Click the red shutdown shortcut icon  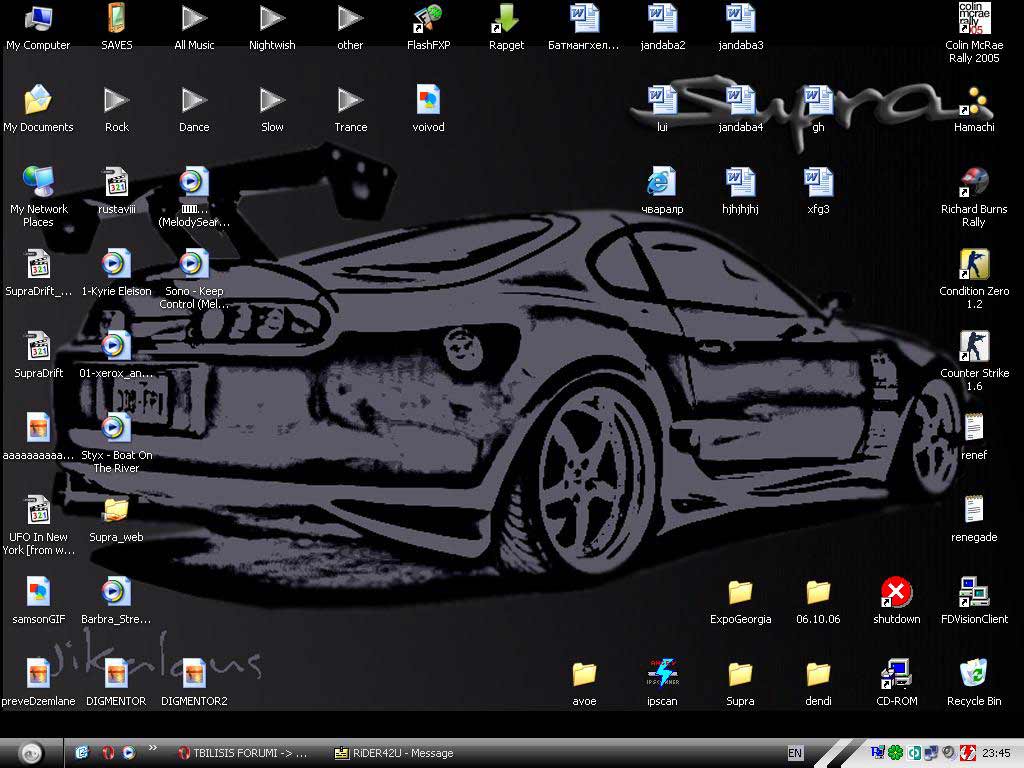[x=896, y=592]
